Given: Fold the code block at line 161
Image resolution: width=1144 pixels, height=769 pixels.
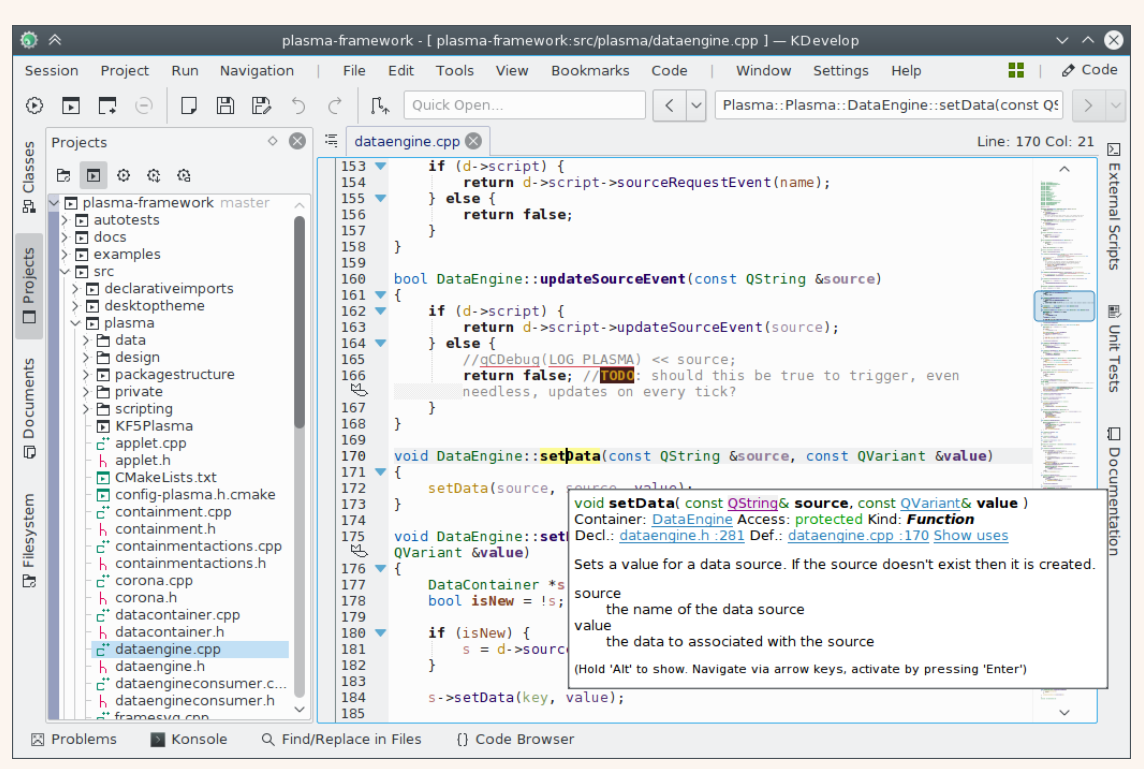Looking at the screenshot, I should (x=380, y=295).
